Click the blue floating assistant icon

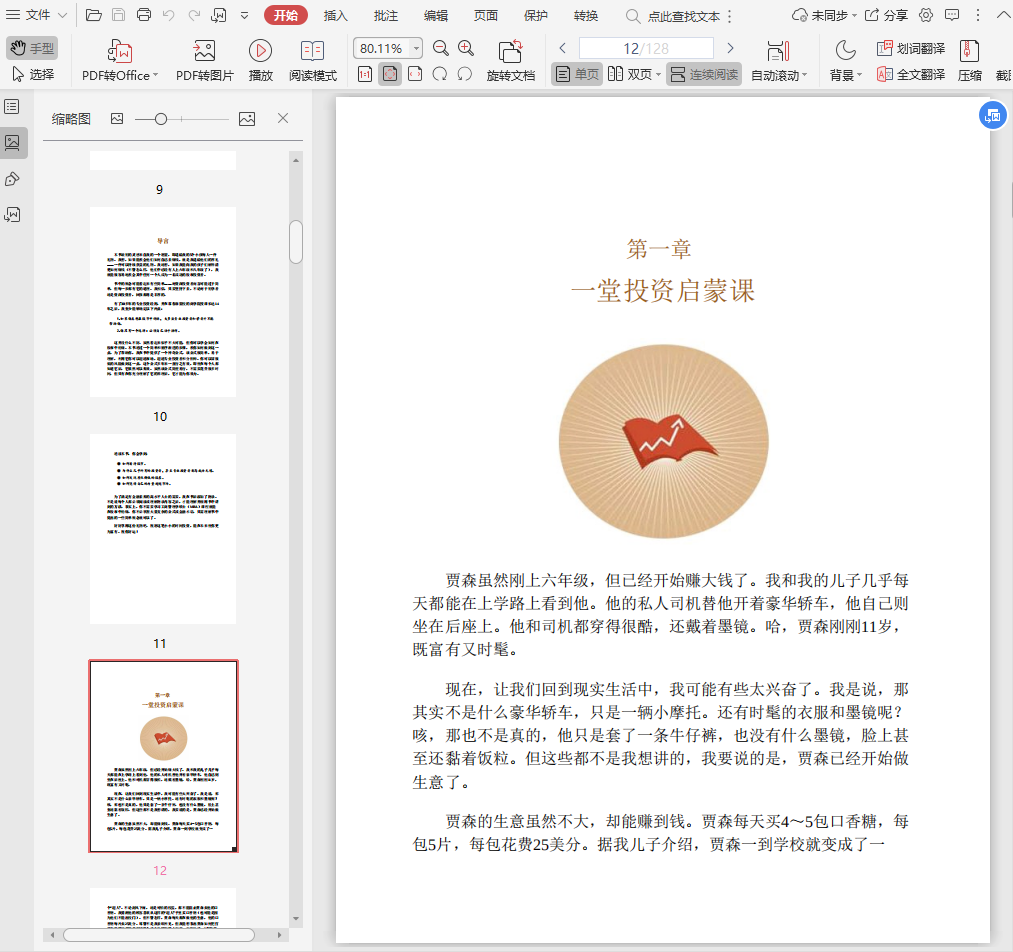pyautogui.click(x=992, y=116)
